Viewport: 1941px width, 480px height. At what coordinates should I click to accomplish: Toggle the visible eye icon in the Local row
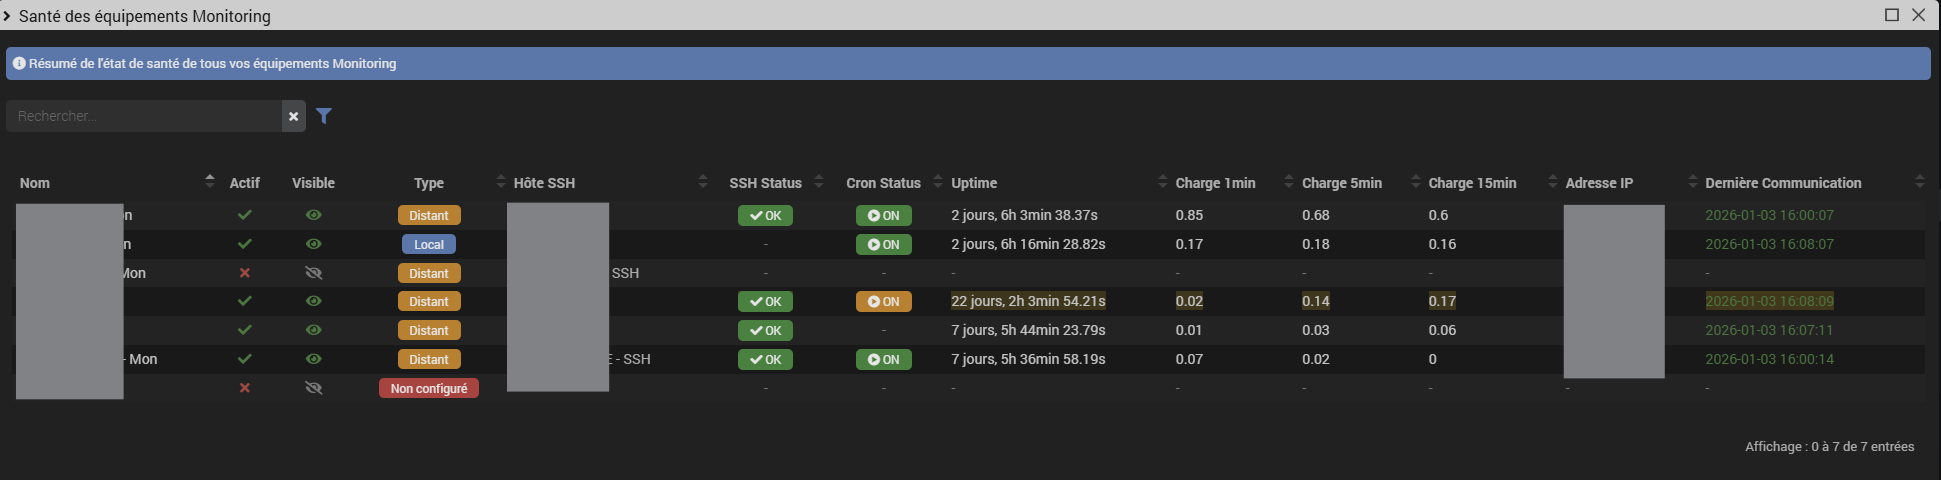point(313,244)
